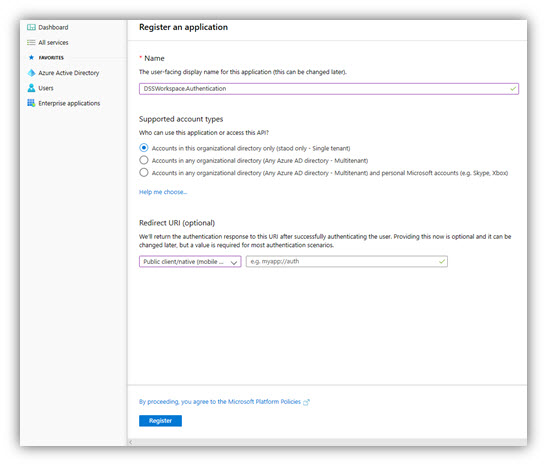This screenshot has height=466, width=547.
Task: Click the Dashboard icon in sidebar
Action: (31, 27)
